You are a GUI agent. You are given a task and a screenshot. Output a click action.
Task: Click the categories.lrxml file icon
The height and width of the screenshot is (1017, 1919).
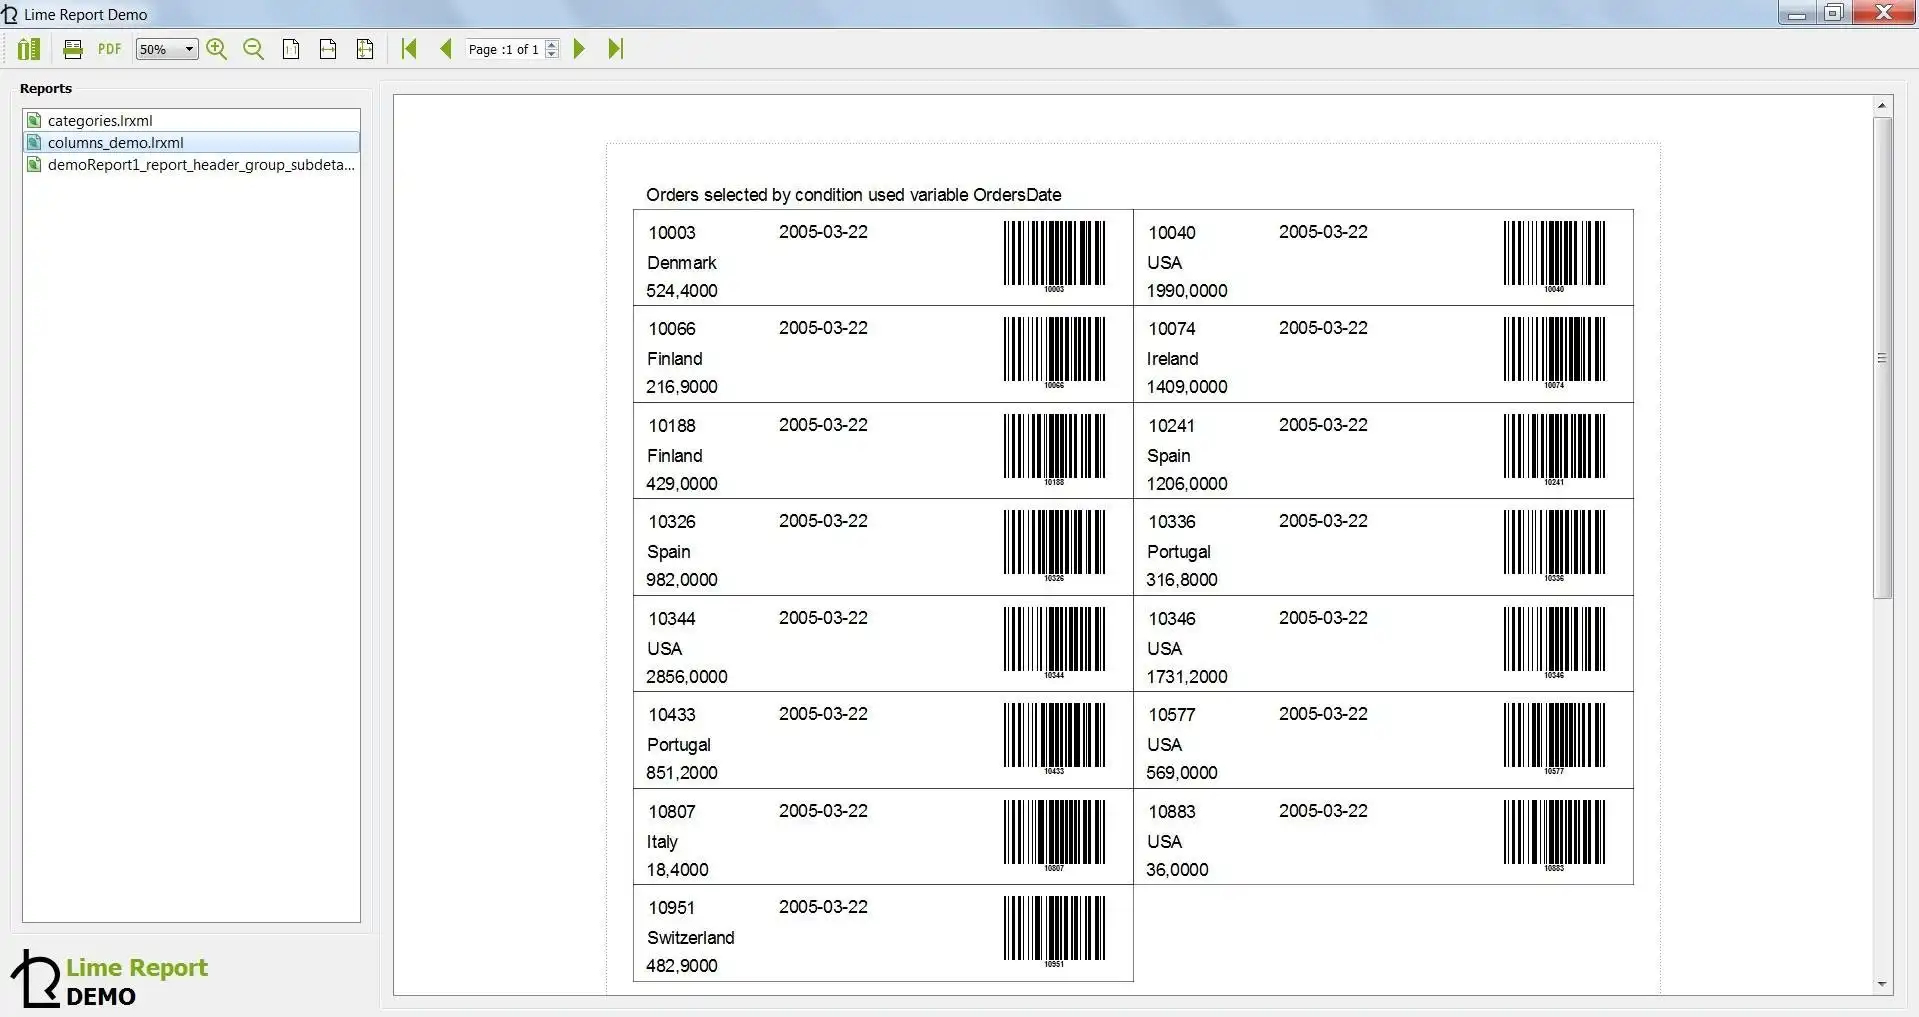34,120
